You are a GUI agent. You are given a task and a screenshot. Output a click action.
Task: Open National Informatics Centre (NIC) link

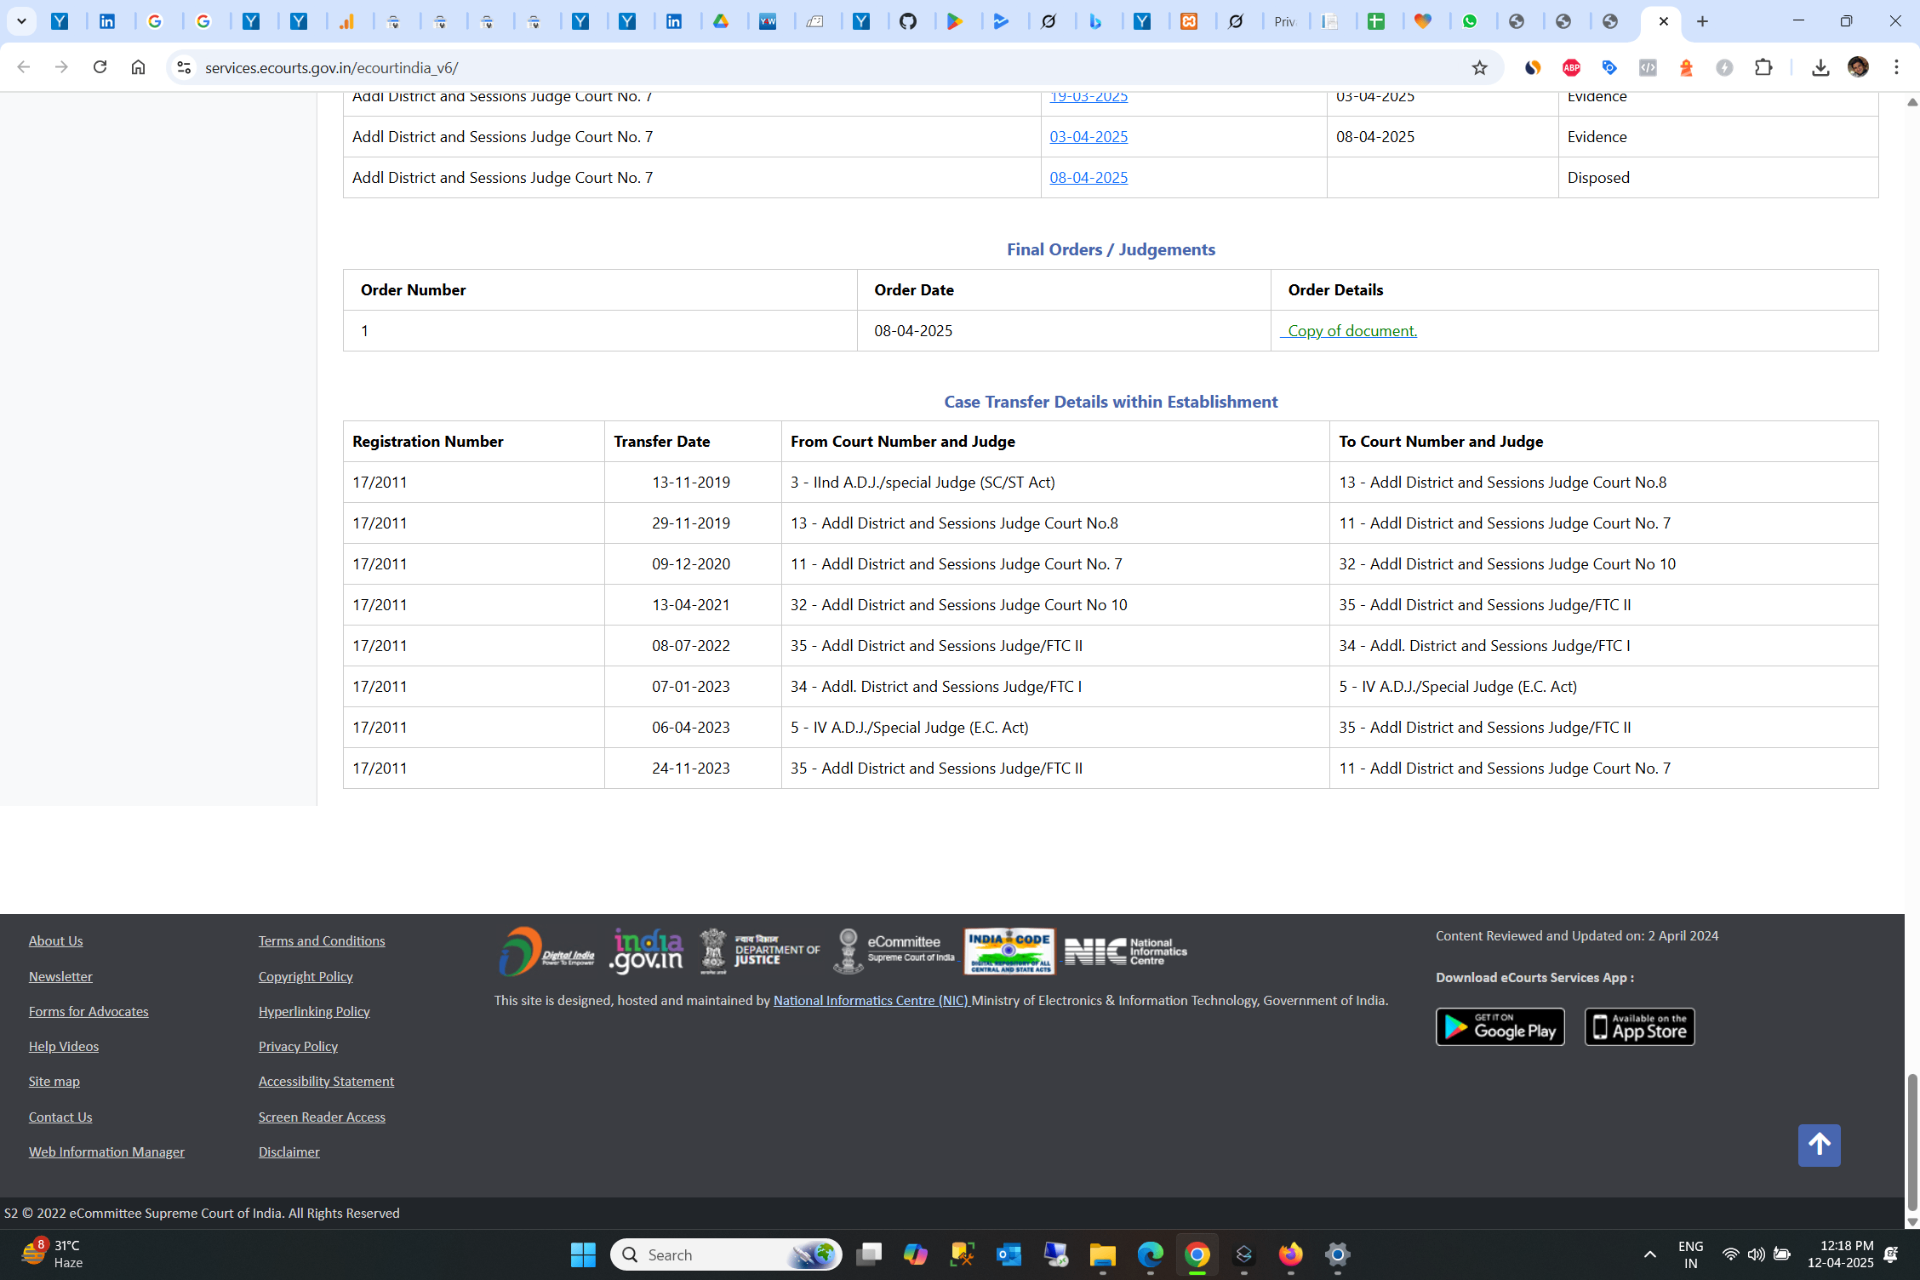pyautogui.click(x=870, y=1000)
